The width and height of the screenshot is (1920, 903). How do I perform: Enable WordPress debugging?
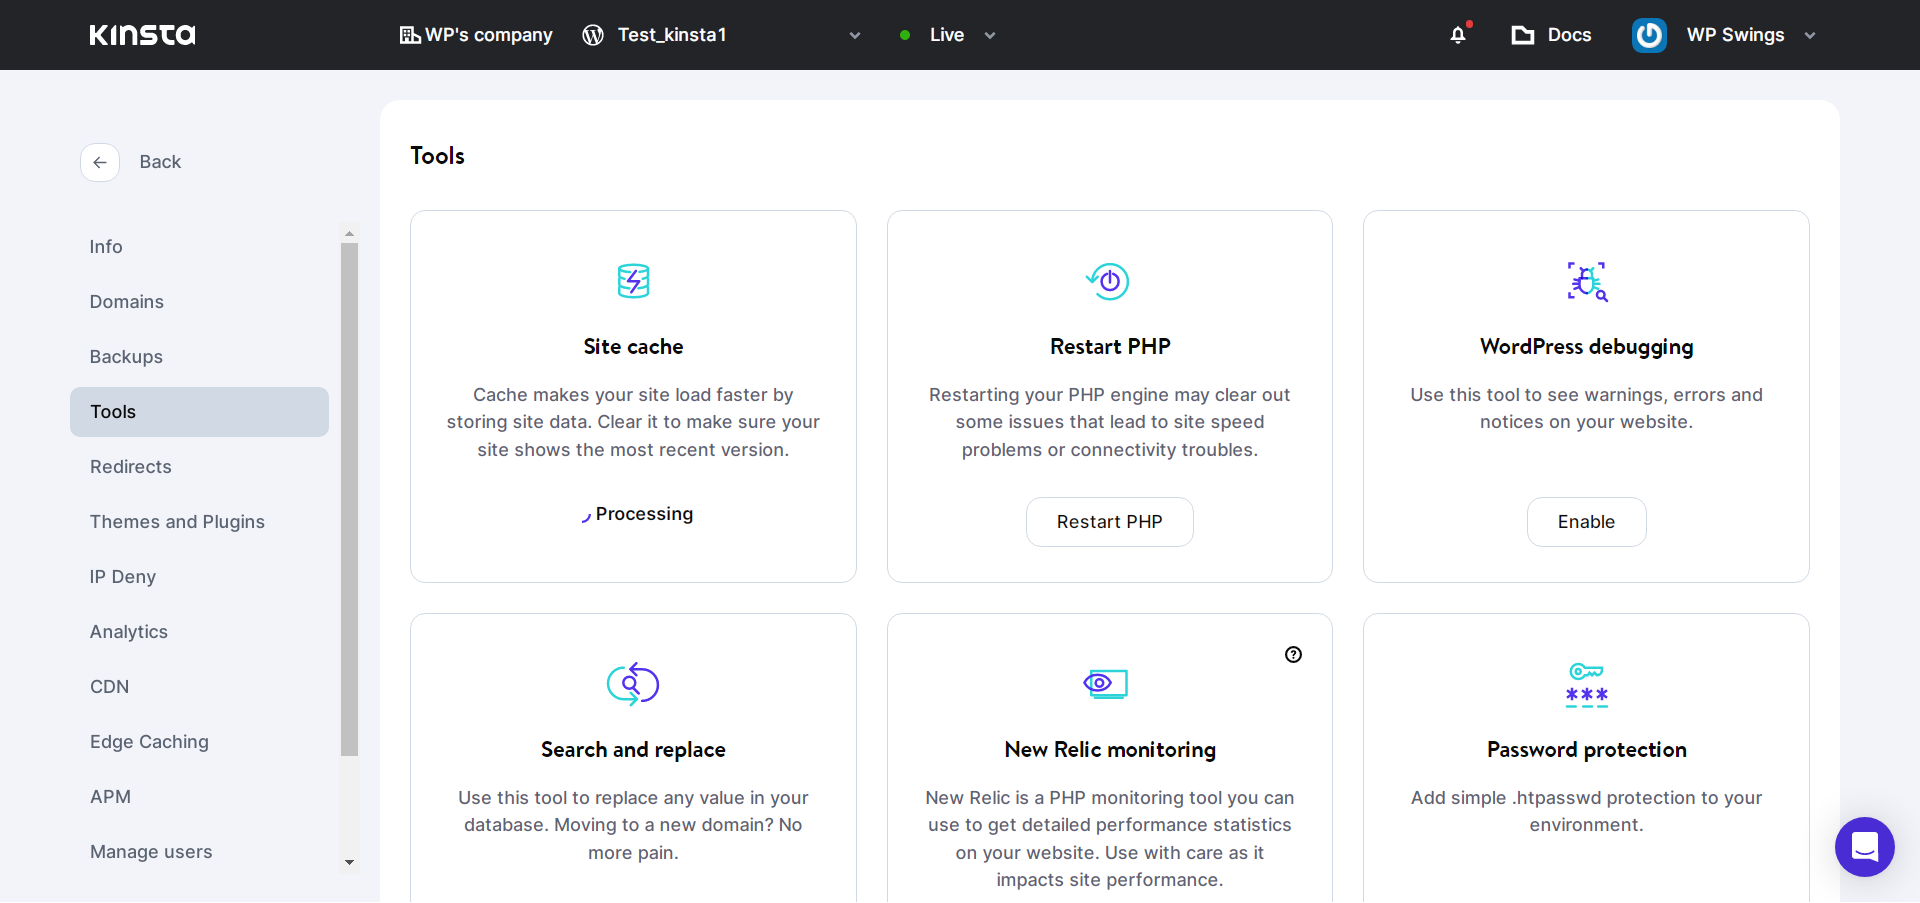[1586, 521]
